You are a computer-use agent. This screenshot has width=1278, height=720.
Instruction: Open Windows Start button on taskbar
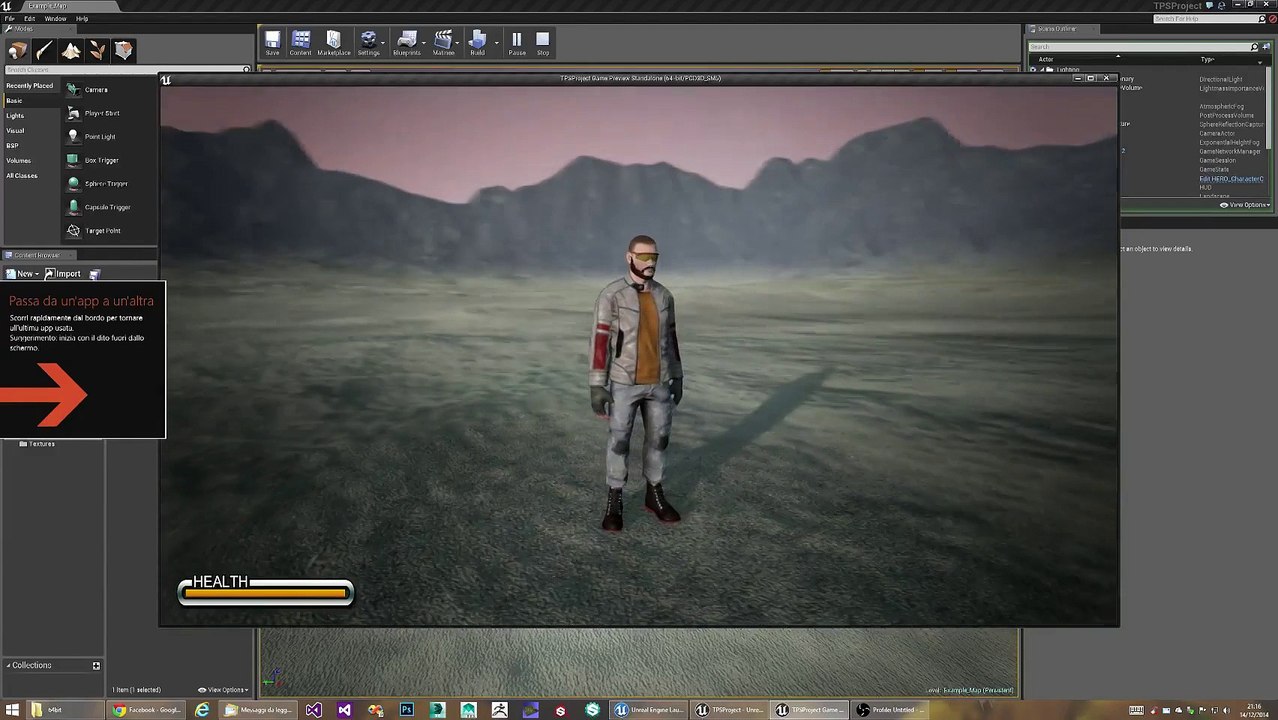pyautogui.click(x=13, y=710)
